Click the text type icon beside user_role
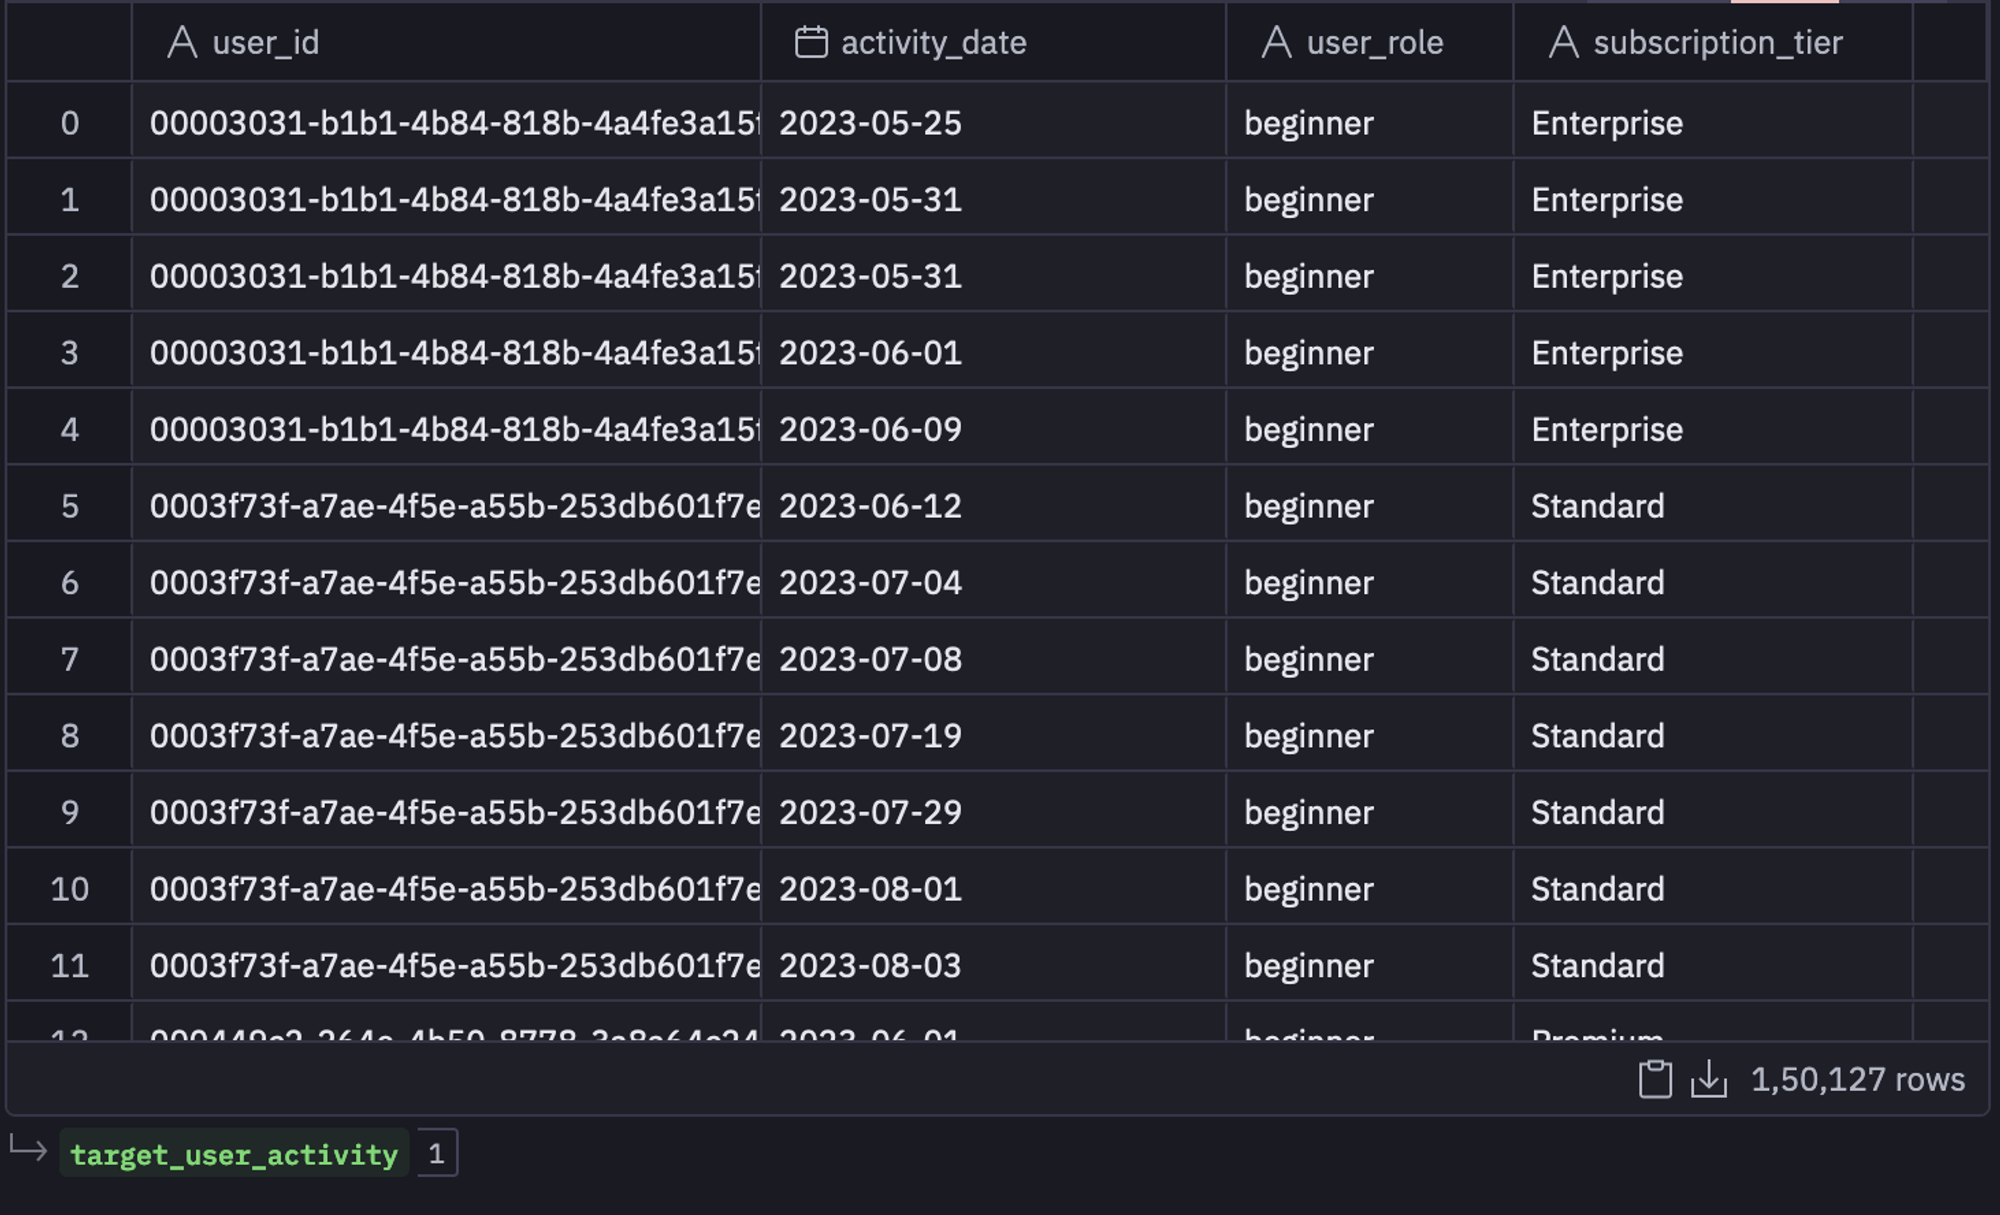 coord(1276,42)
